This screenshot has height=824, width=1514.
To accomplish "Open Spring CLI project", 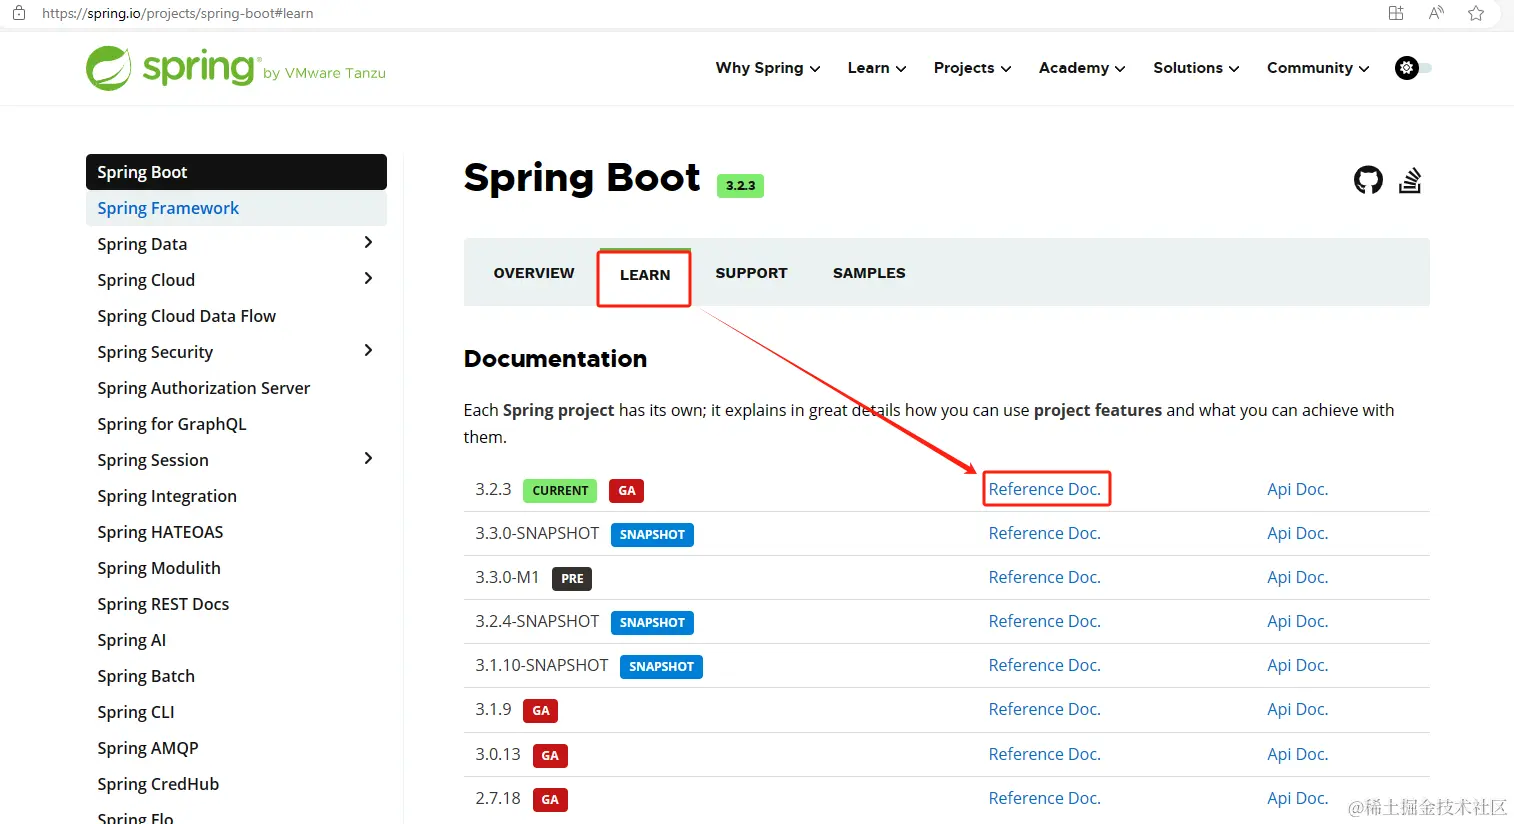I will [x=136, y=712].
